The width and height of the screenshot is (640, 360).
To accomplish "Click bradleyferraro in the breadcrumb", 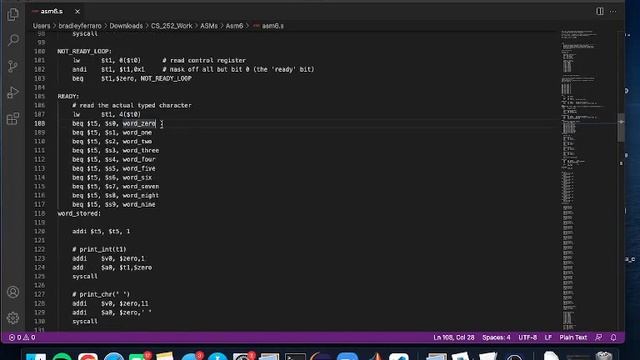I will 80,26.
